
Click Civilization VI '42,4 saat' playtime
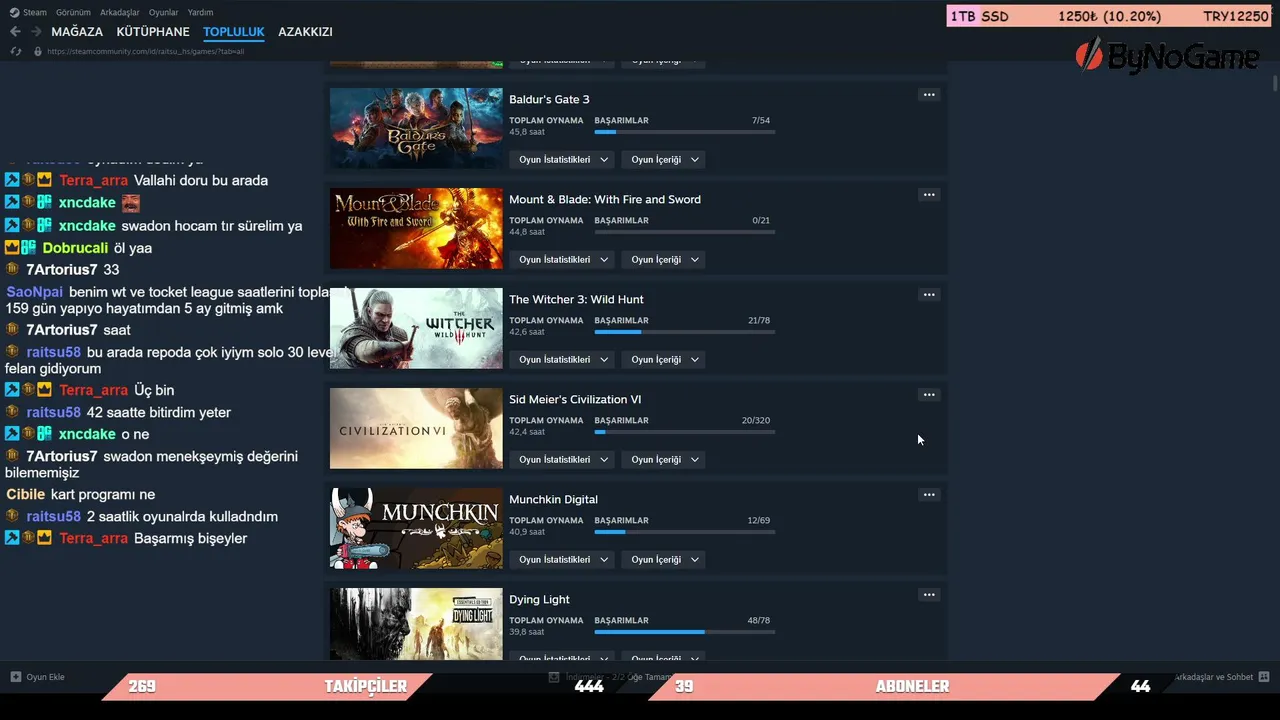pyautogui.click(x=527, y=432)
